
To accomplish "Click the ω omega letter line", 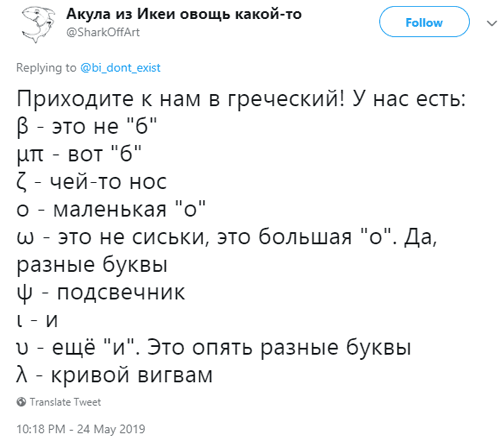I will [227, 237].
